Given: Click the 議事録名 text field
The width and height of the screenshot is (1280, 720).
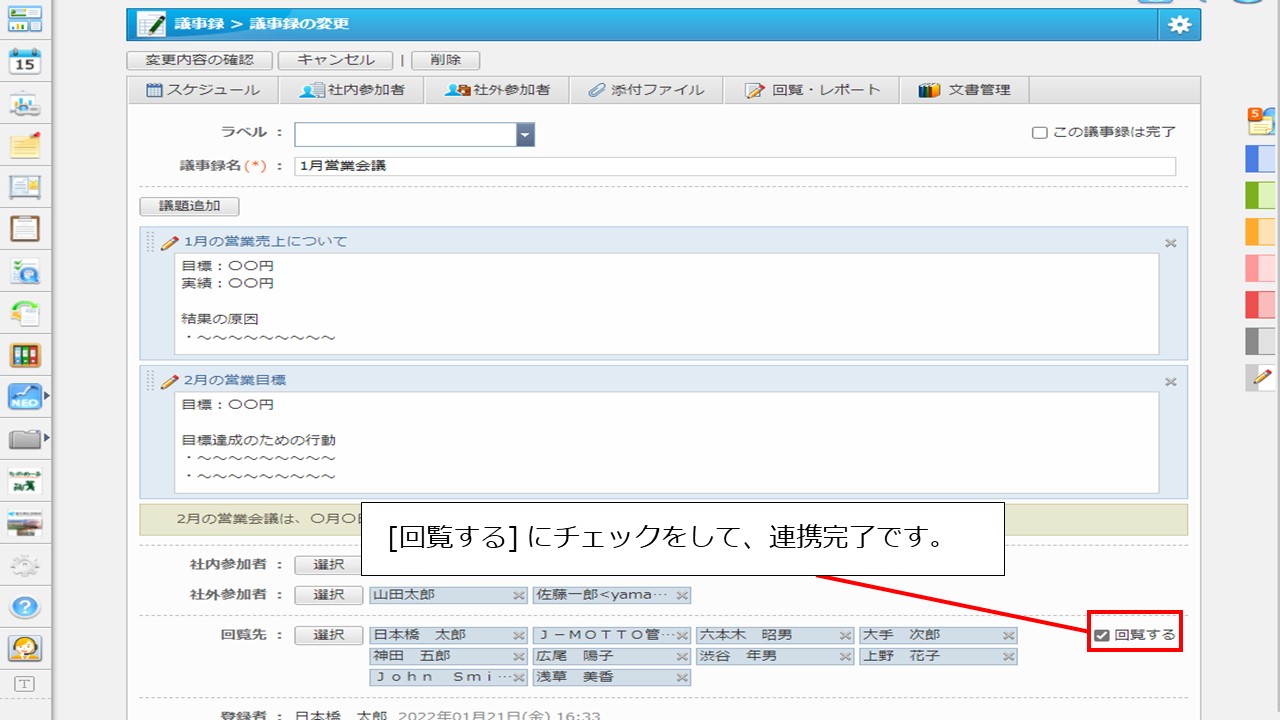Looking at the screenshot, I should coord(735,166).
